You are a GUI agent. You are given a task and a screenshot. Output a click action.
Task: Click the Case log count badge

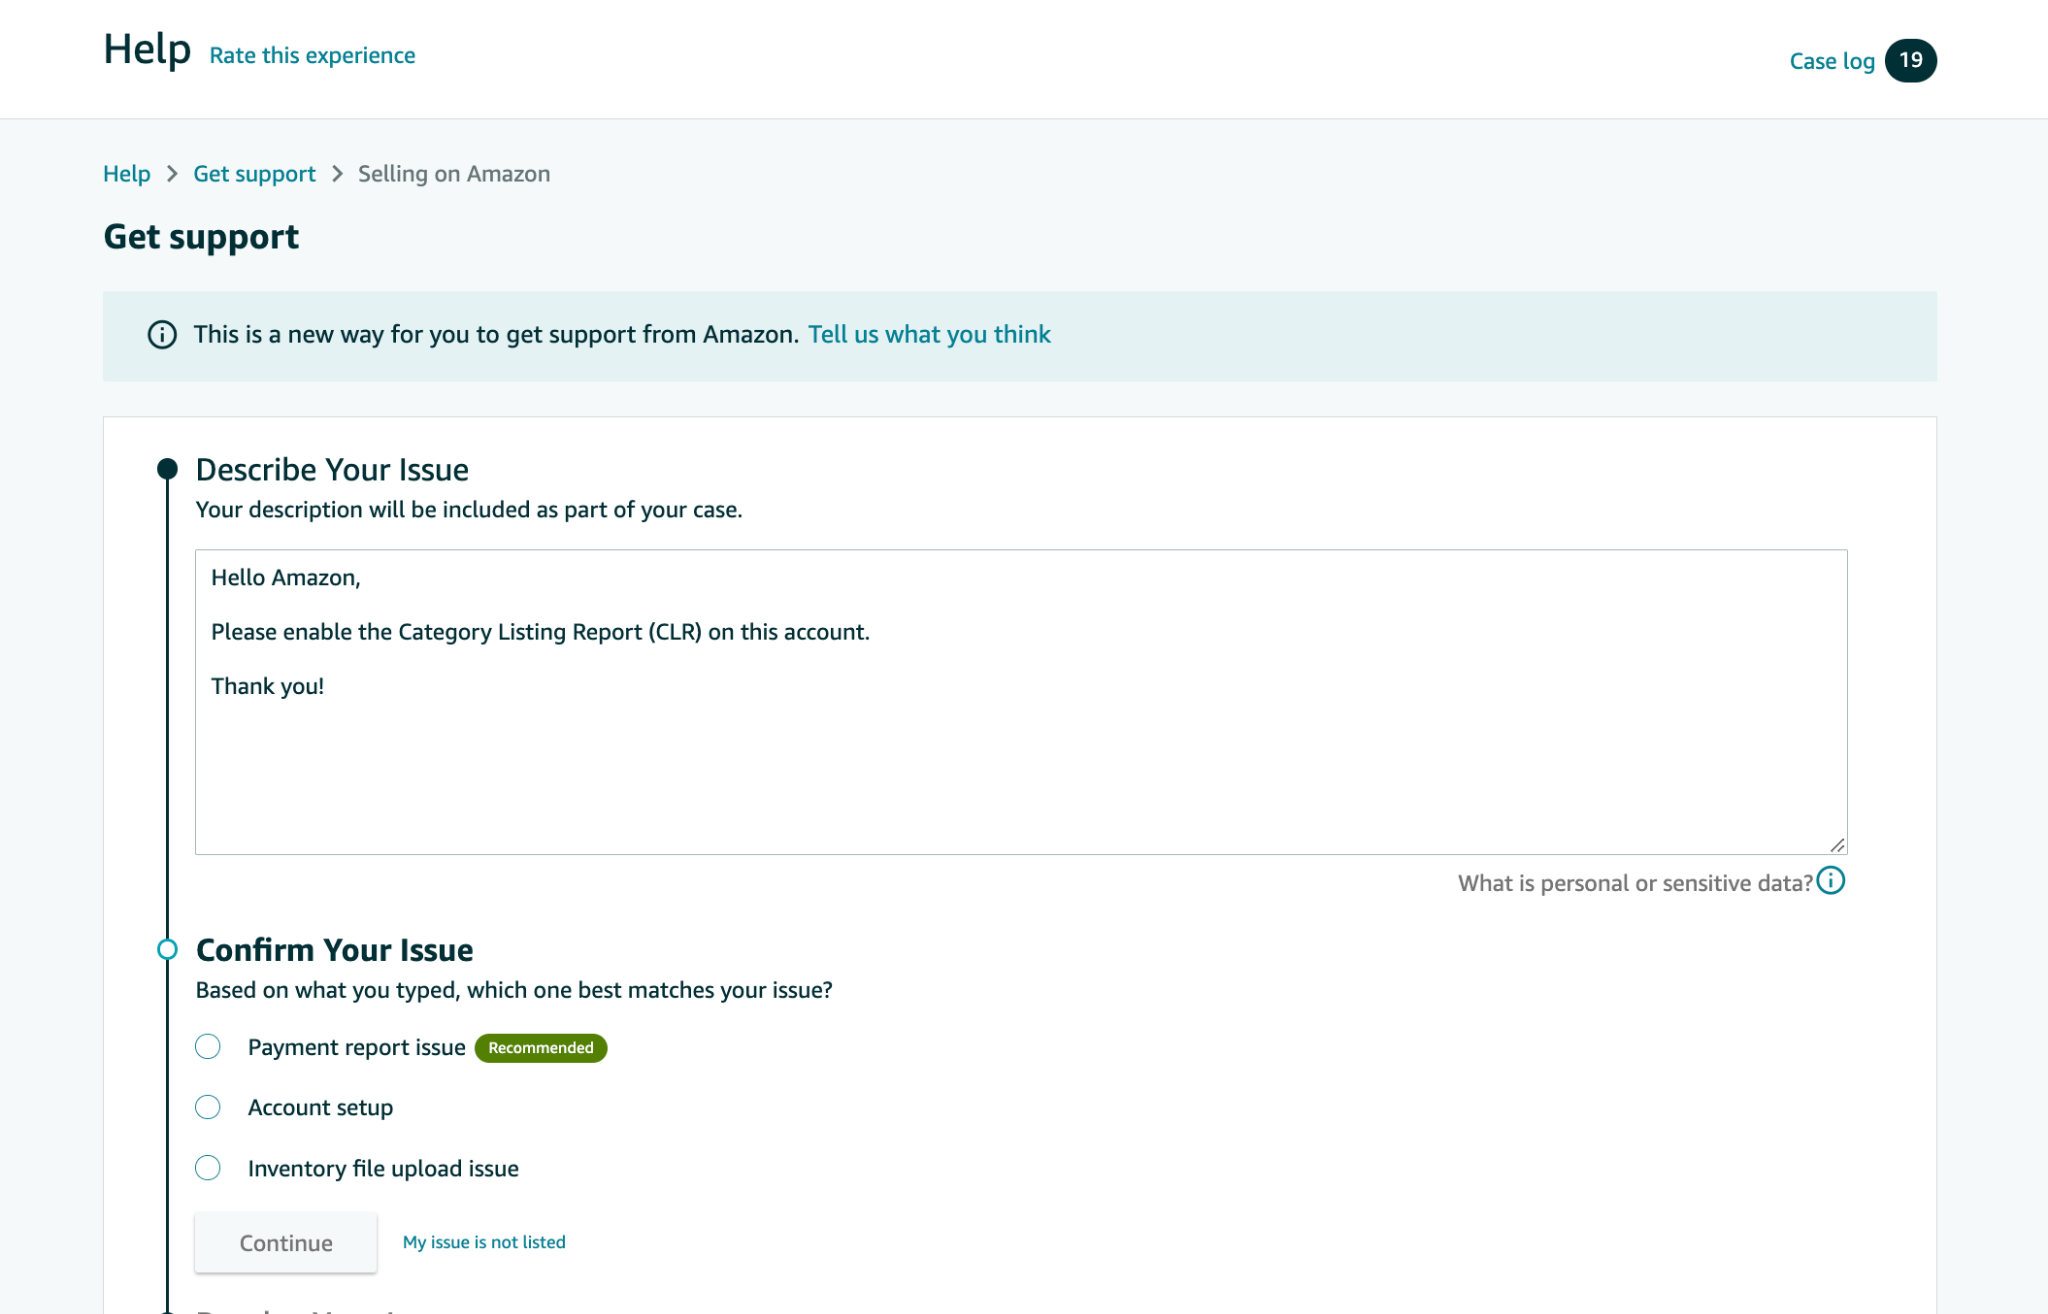pyautogui.click(x=1910, y=61)
